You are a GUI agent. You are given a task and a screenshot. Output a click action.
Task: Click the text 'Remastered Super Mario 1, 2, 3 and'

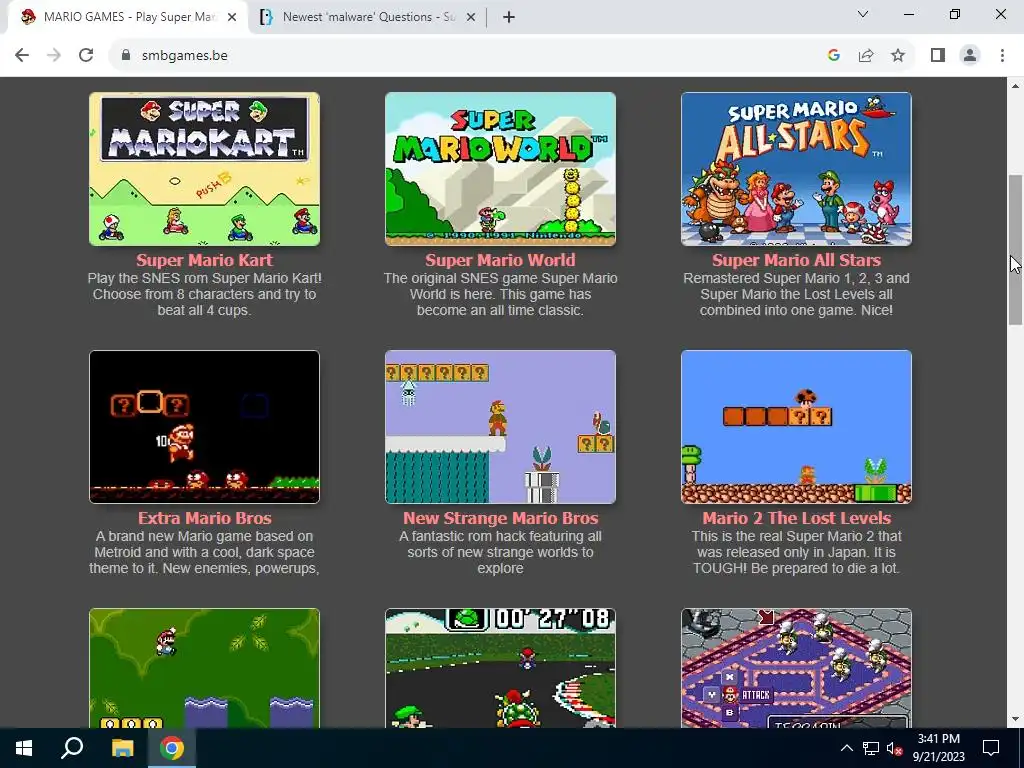796,278
